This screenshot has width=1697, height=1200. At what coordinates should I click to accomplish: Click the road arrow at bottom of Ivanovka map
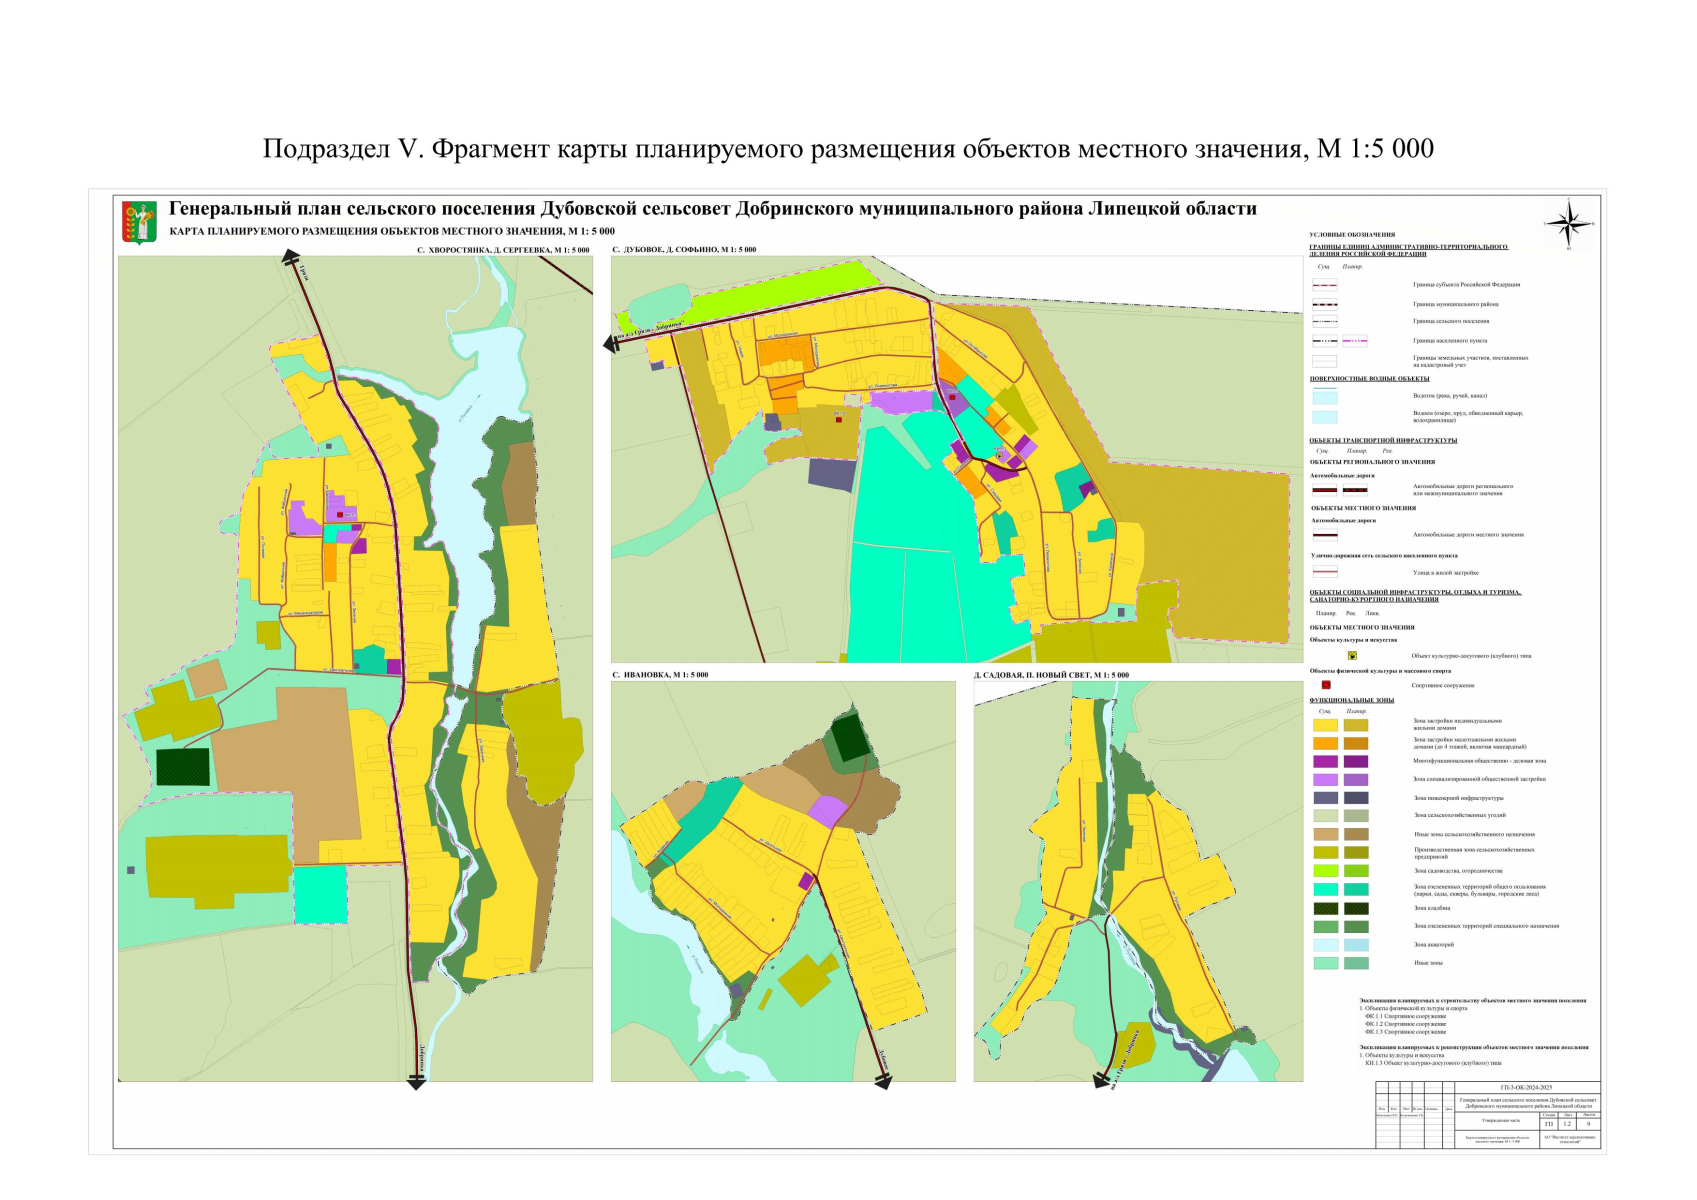pos(882,1079)
